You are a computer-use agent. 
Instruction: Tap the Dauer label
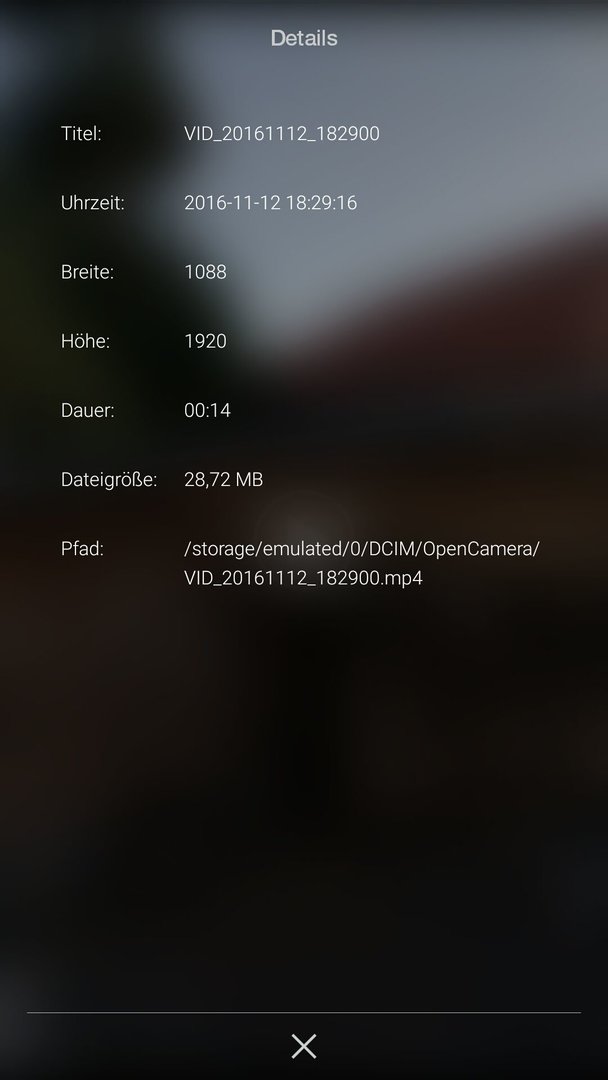coord(87,411)
